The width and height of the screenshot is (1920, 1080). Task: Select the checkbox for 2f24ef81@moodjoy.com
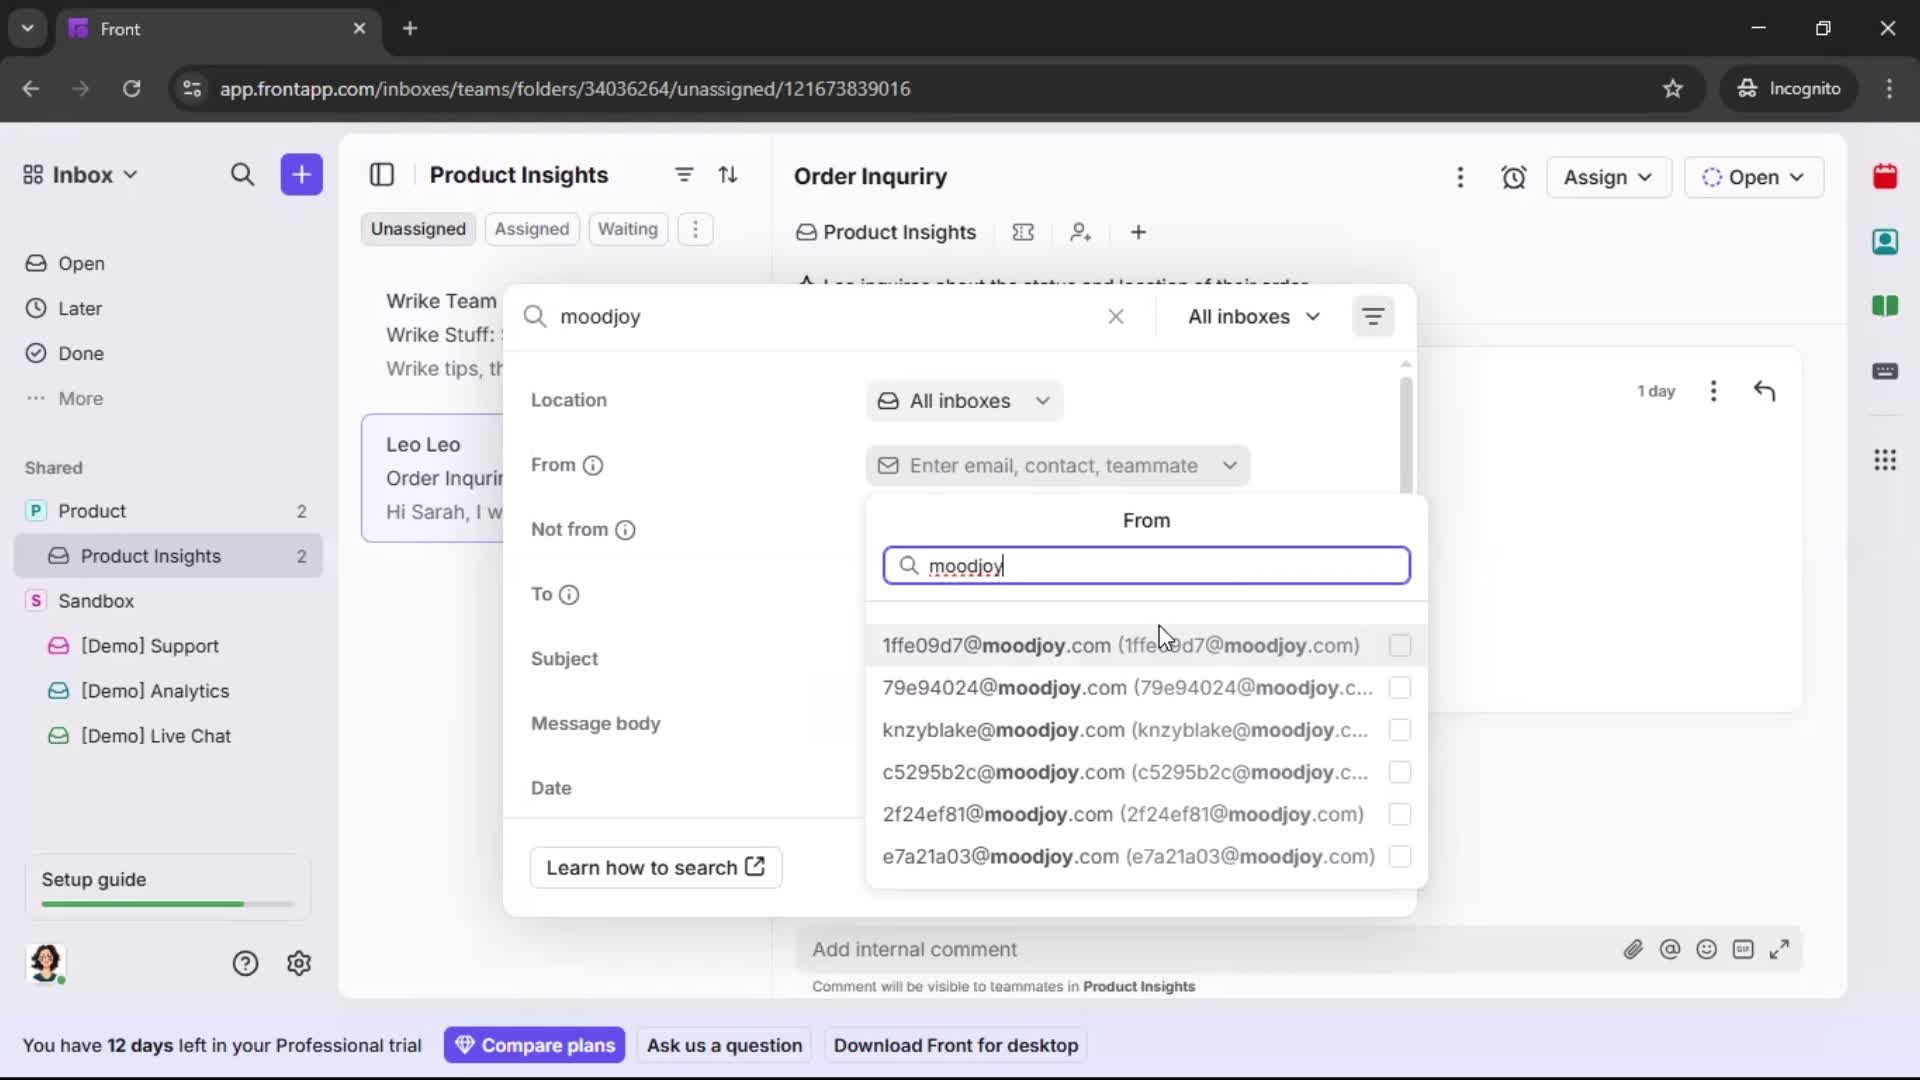click(x=1399, y=814)
